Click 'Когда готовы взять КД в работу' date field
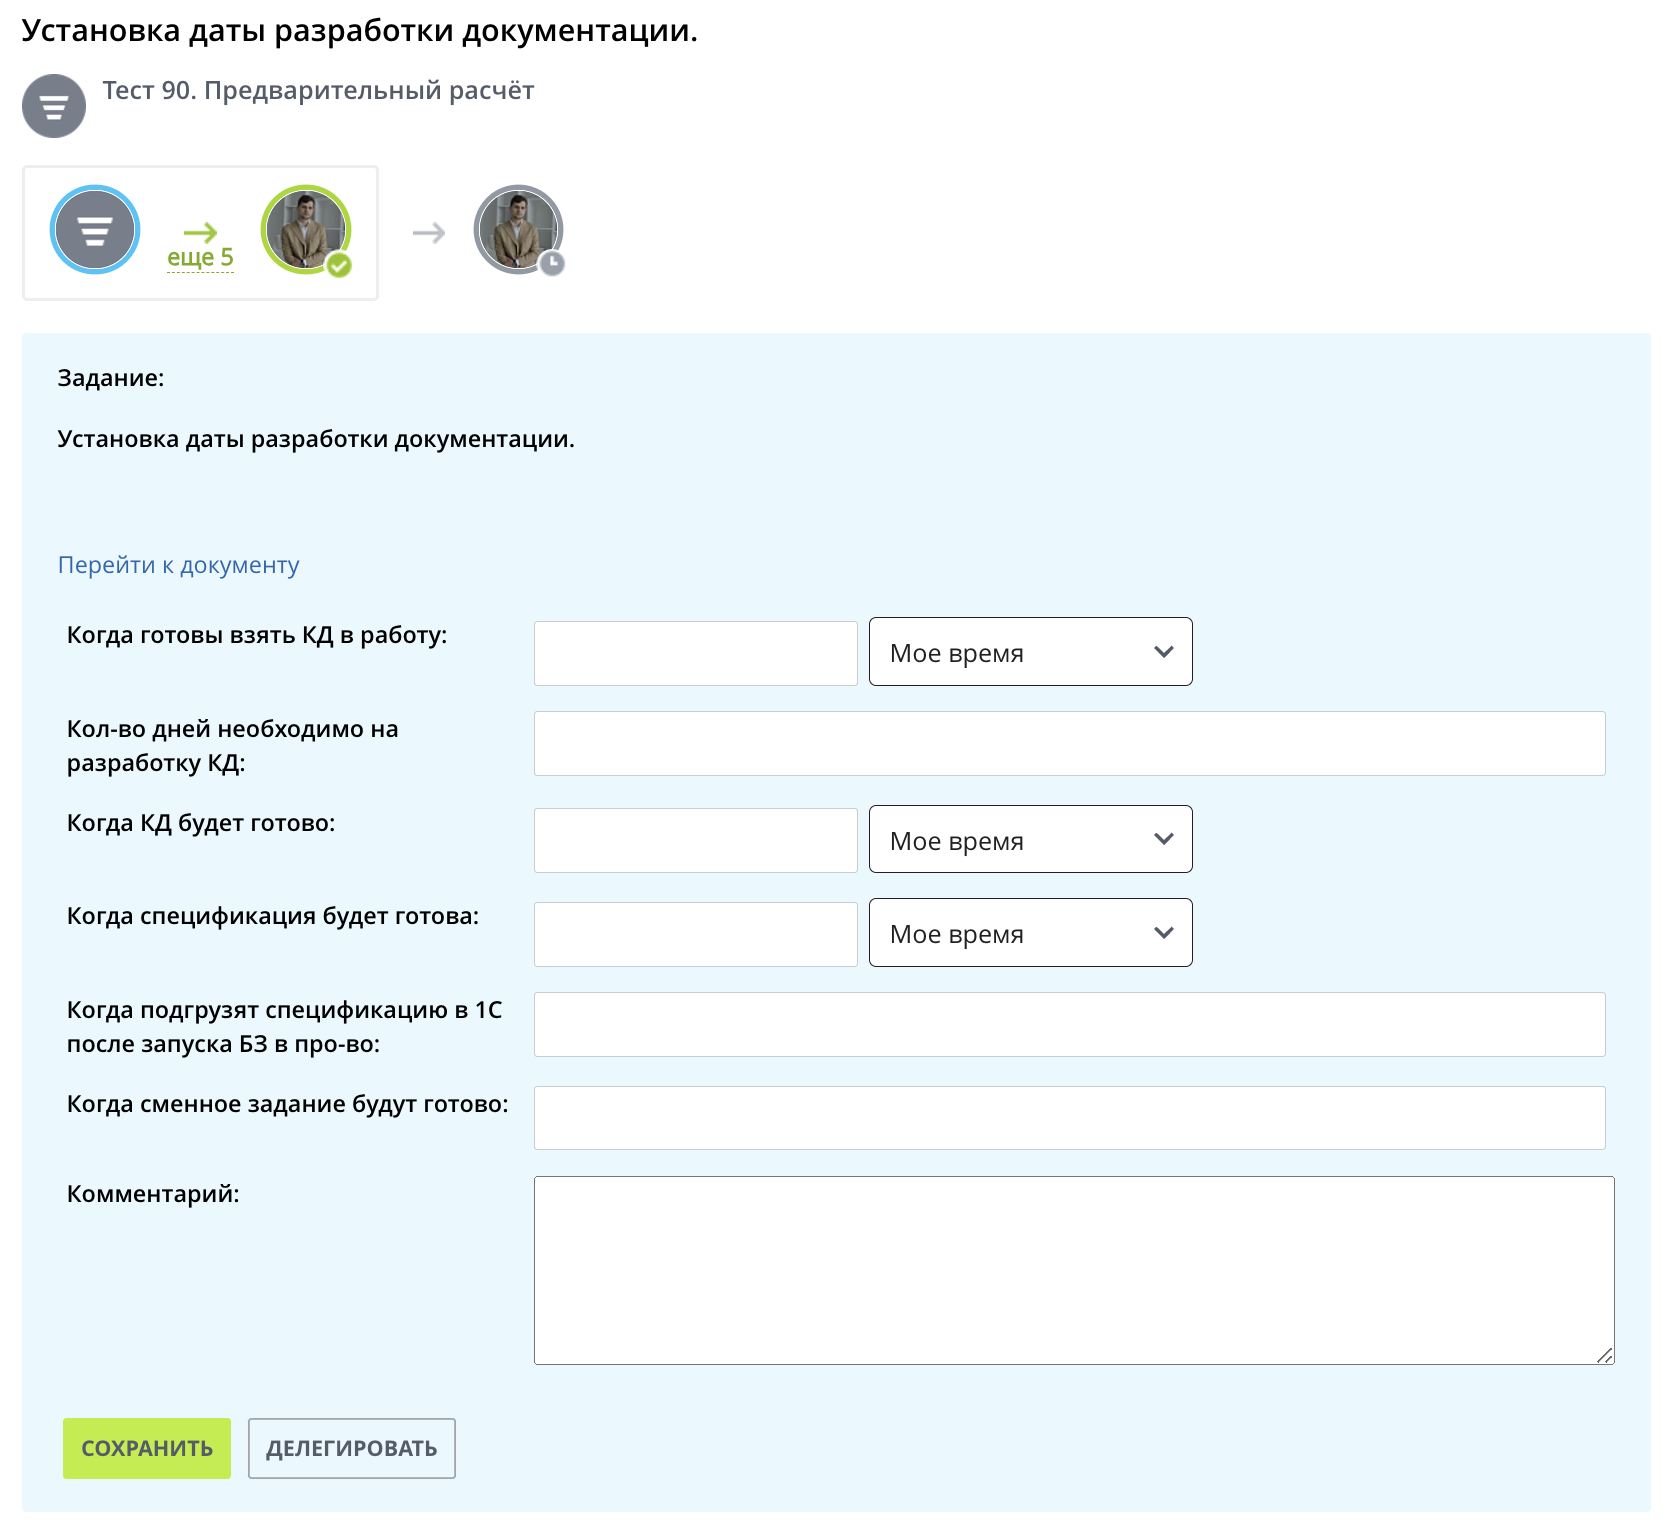This screenshot has width=1678, height=1528. (x=695, y=653)
